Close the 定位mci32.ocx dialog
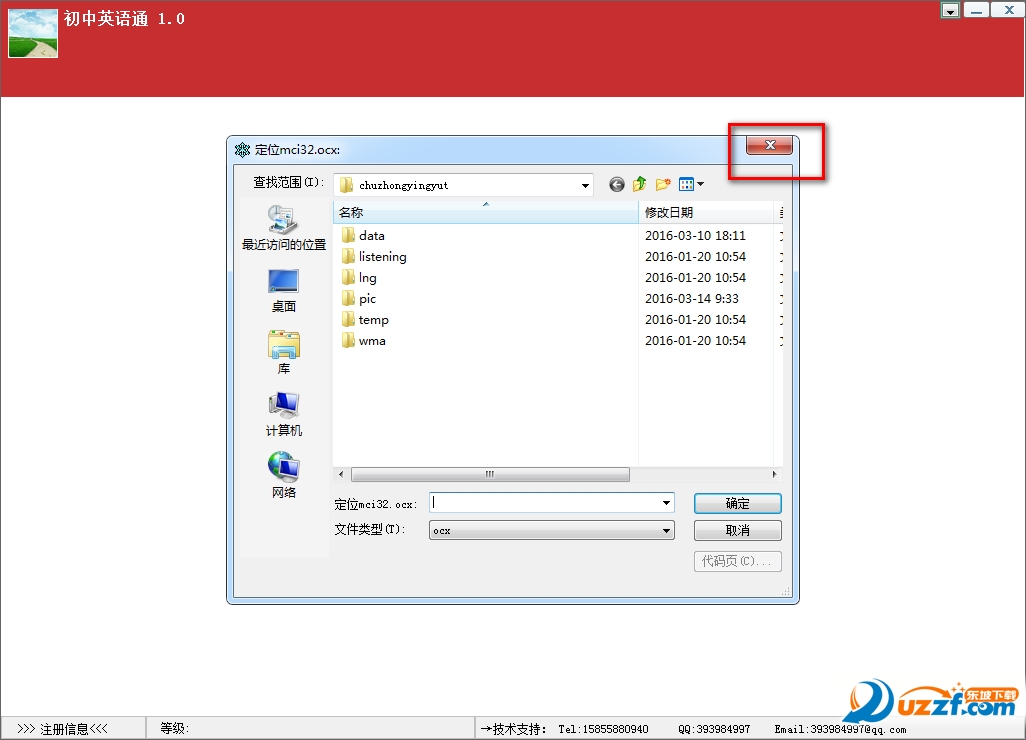The image size is (1026, 740). pos(770,145)
